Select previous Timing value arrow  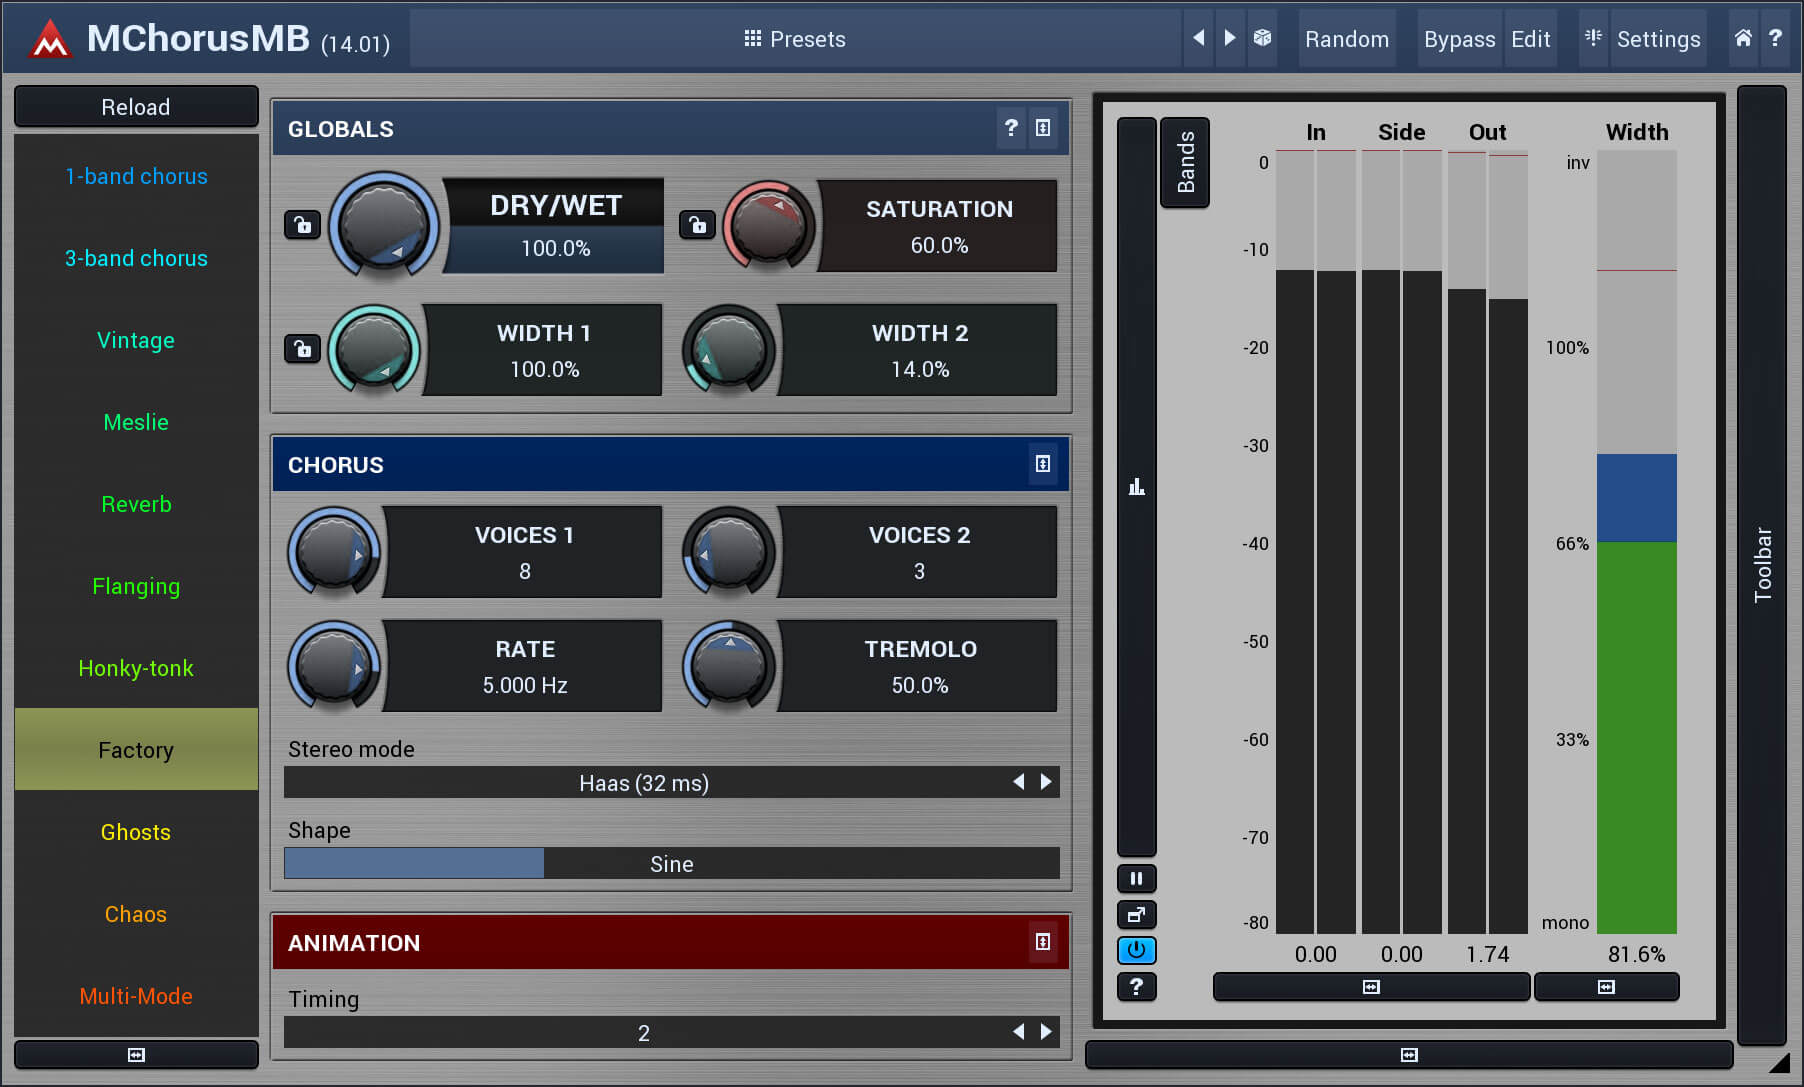point(1018,1032)
